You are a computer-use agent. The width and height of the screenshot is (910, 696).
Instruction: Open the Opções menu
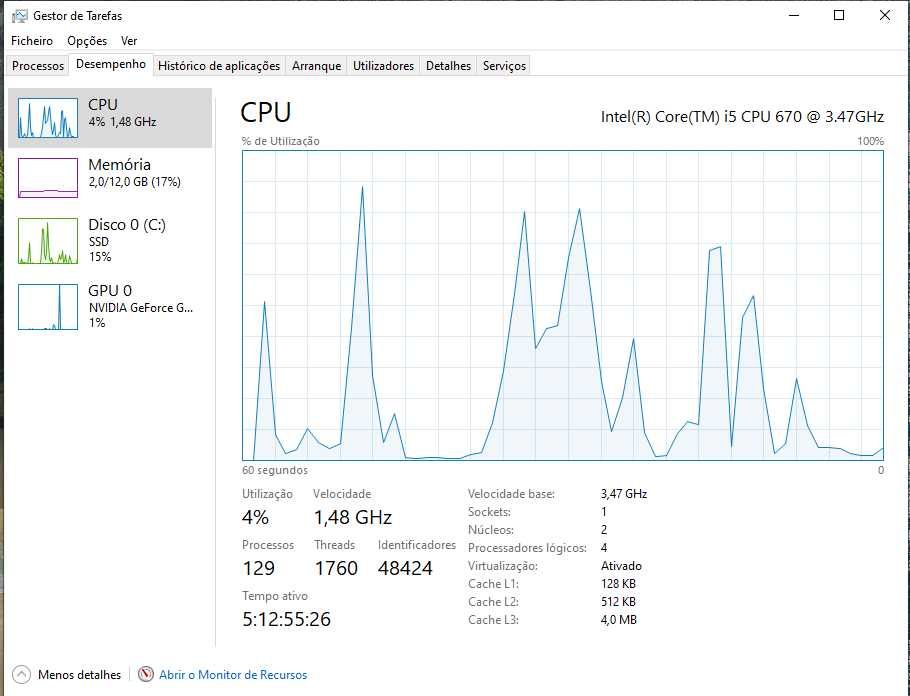pyautogui.click(x=87, y=41)
